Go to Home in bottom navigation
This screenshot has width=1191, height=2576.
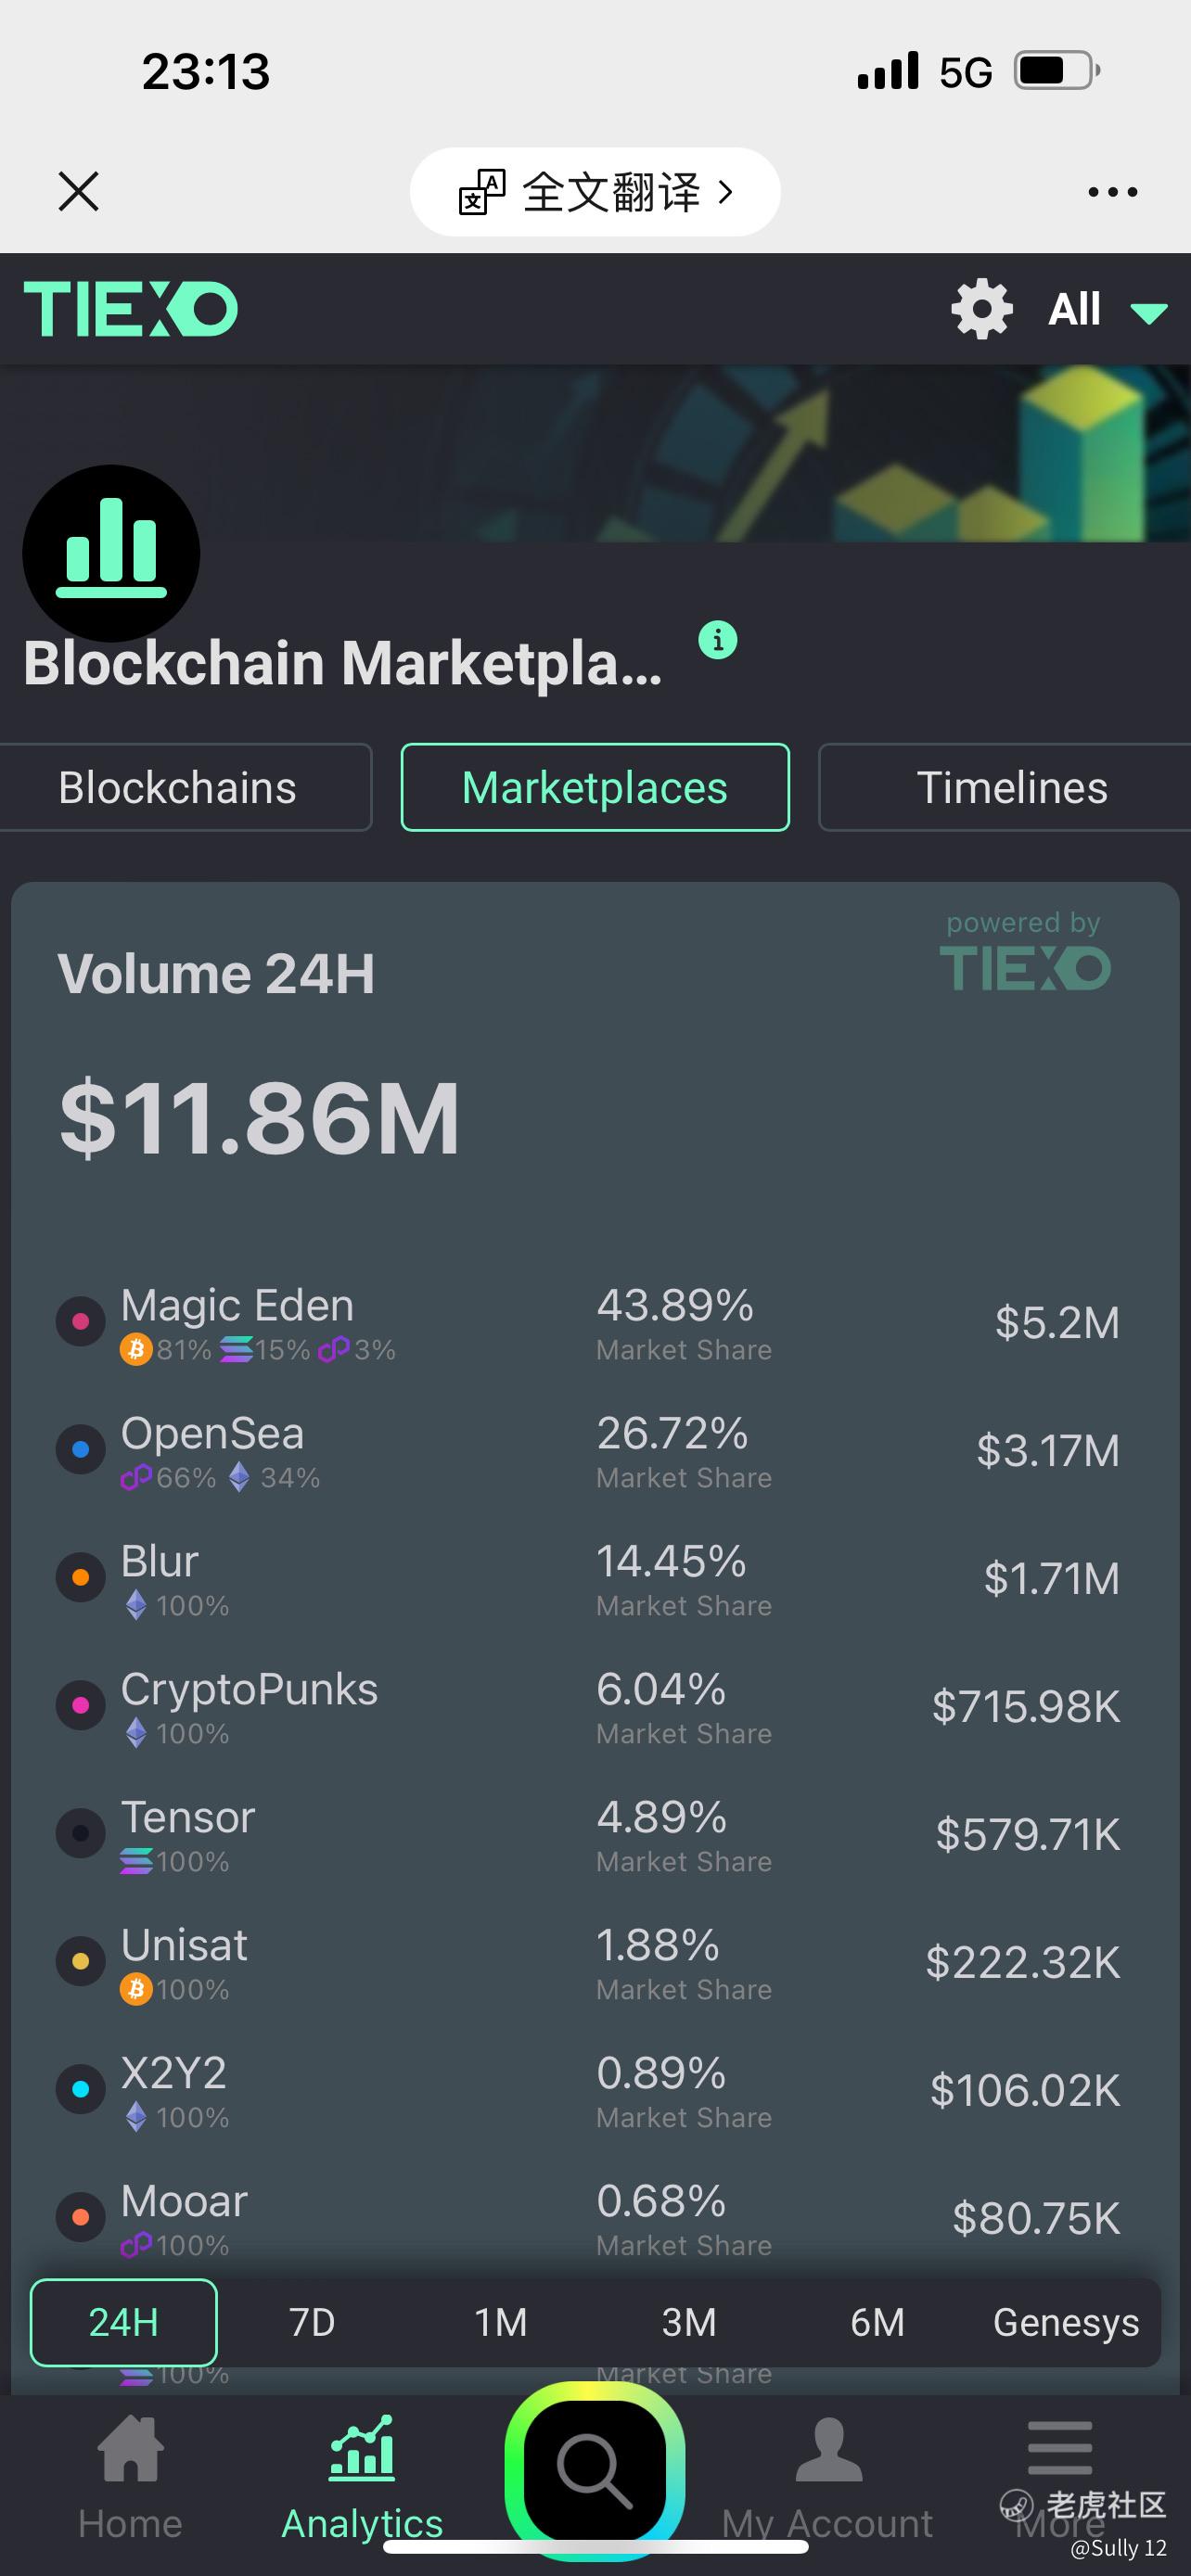click(x=130, y=2477)
